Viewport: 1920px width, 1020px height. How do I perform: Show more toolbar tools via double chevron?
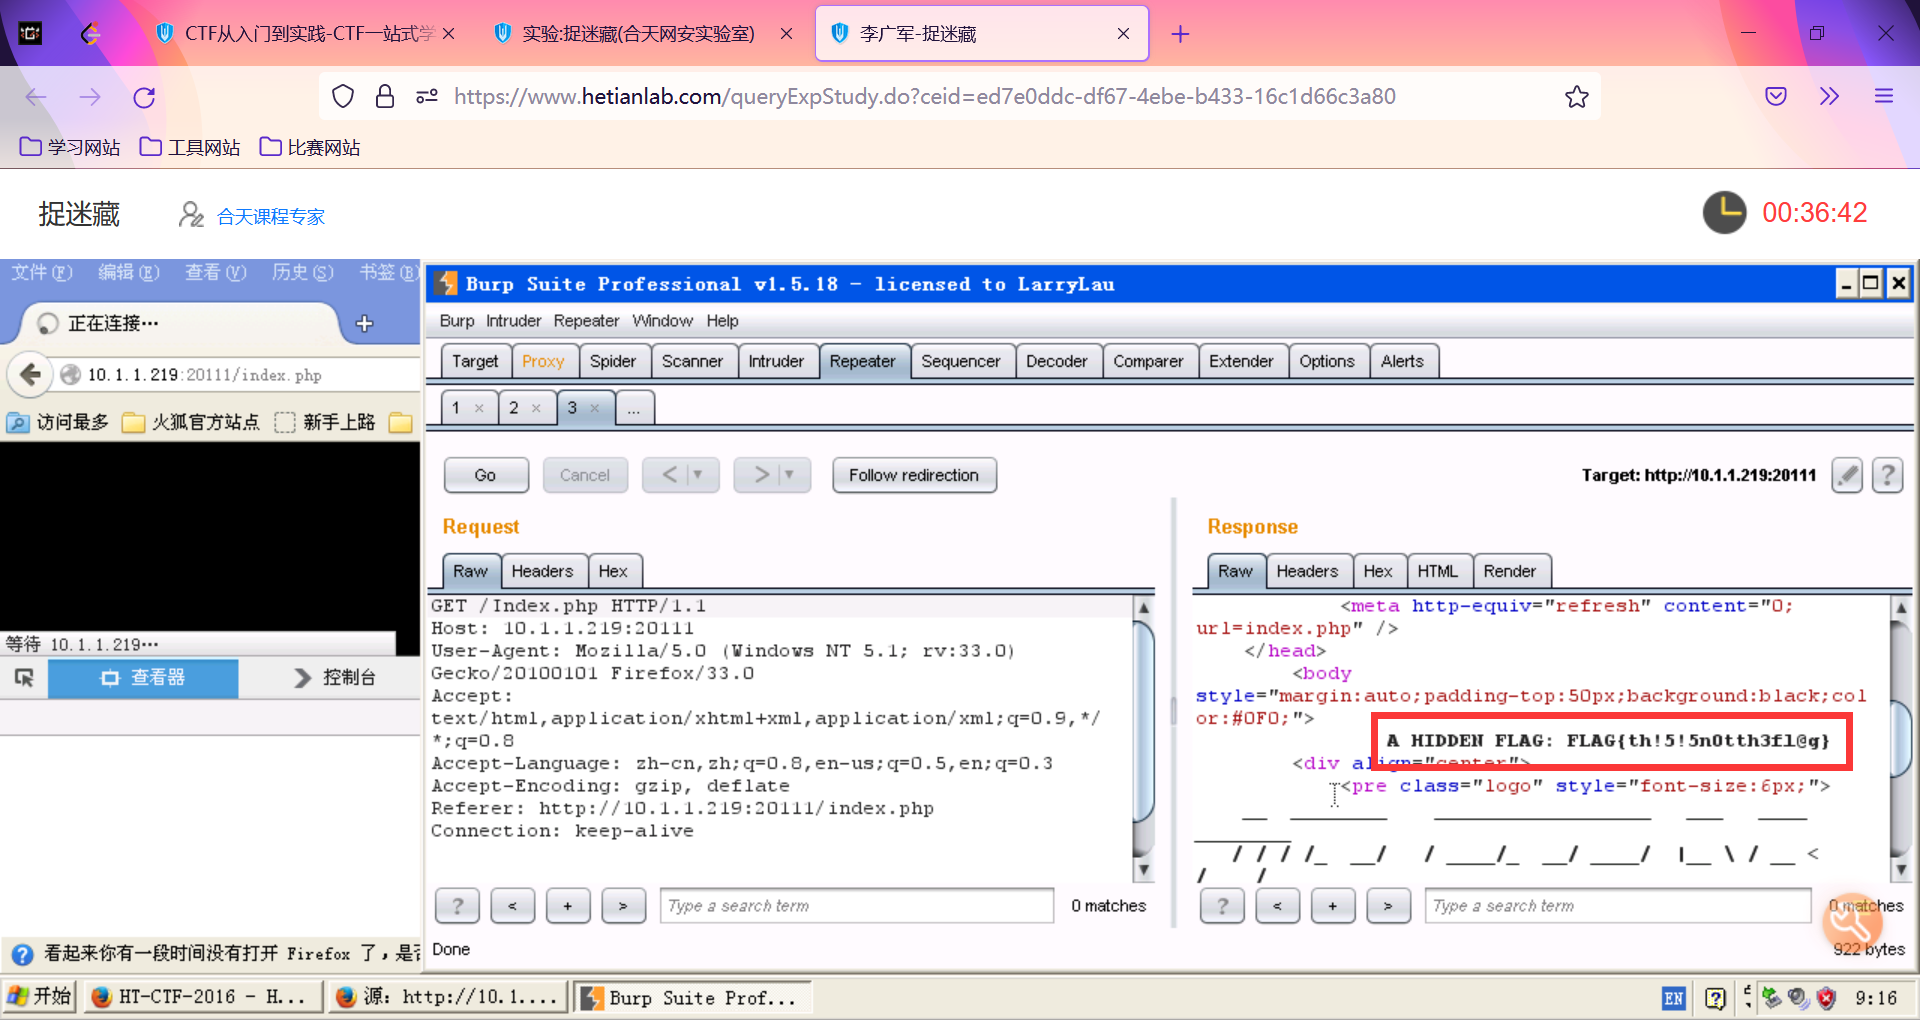(x=1829, y=97)
